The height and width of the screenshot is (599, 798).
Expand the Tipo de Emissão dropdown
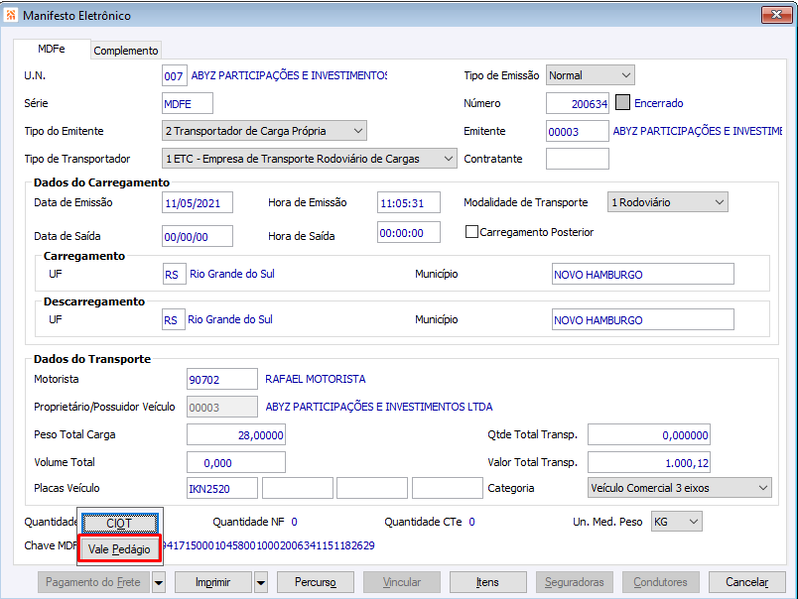coord(590,75)
